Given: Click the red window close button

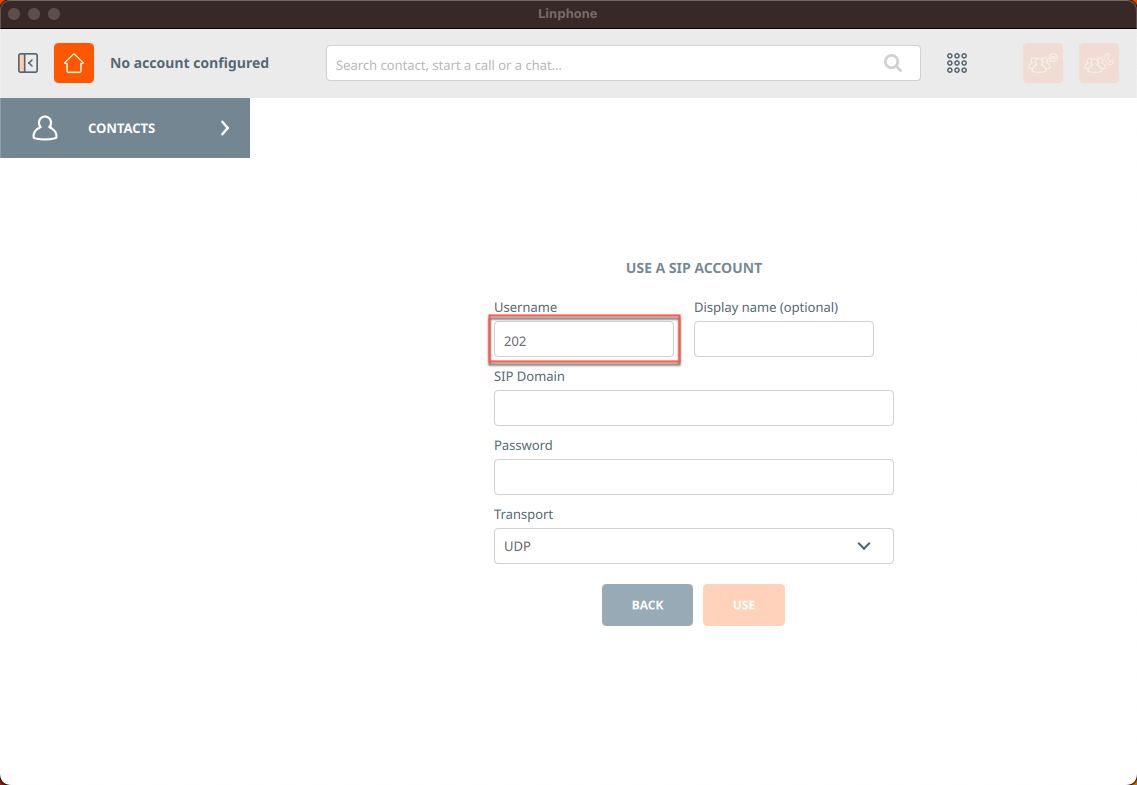Looking at the screenshot, I should tap(14, 14).
